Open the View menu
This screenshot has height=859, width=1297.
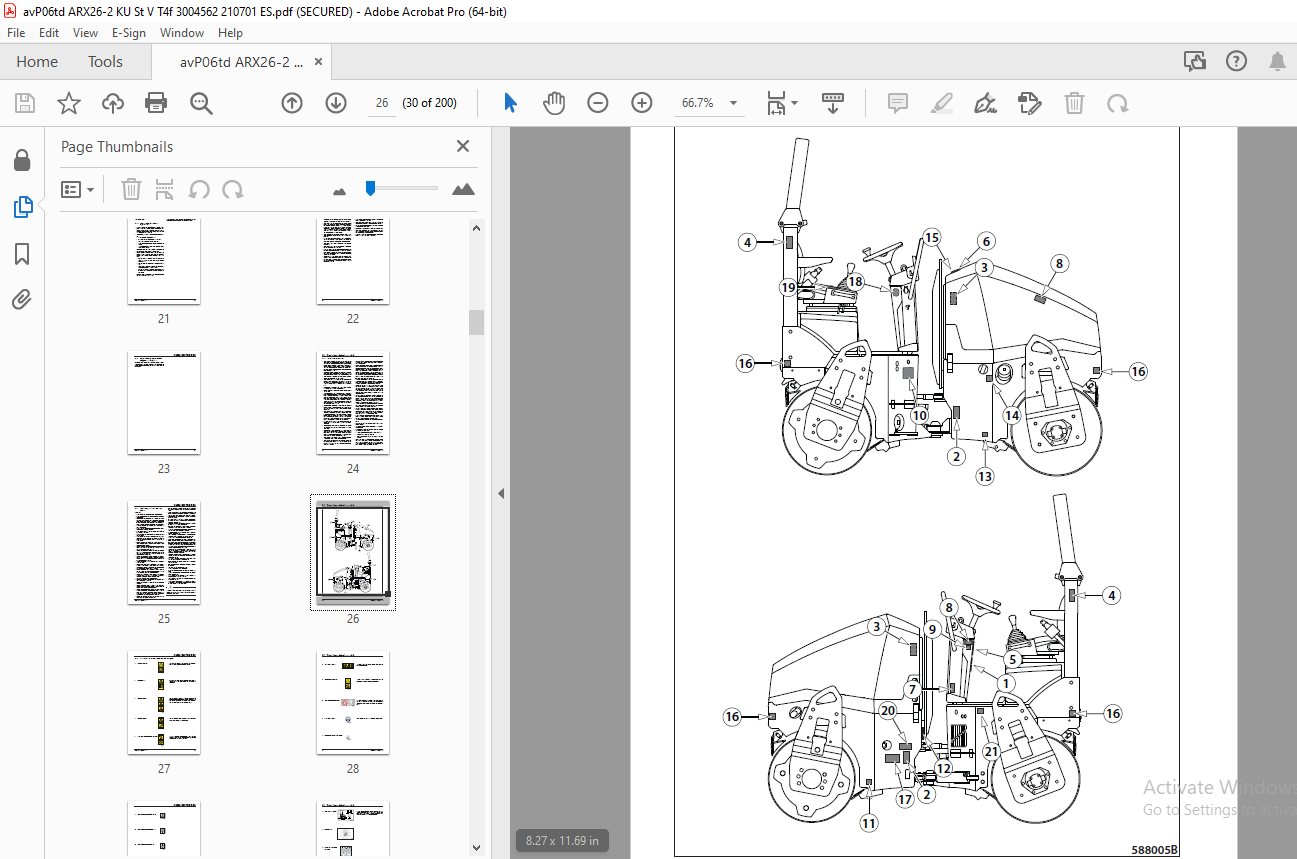85,32
